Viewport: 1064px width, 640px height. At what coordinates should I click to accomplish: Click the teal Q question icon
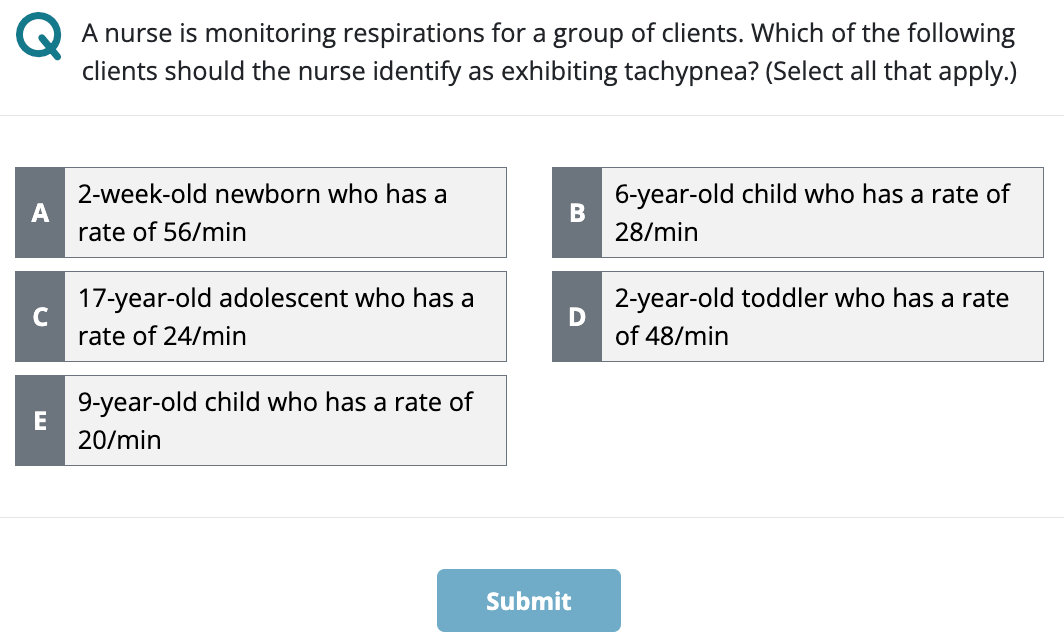(x=39, y=35)
